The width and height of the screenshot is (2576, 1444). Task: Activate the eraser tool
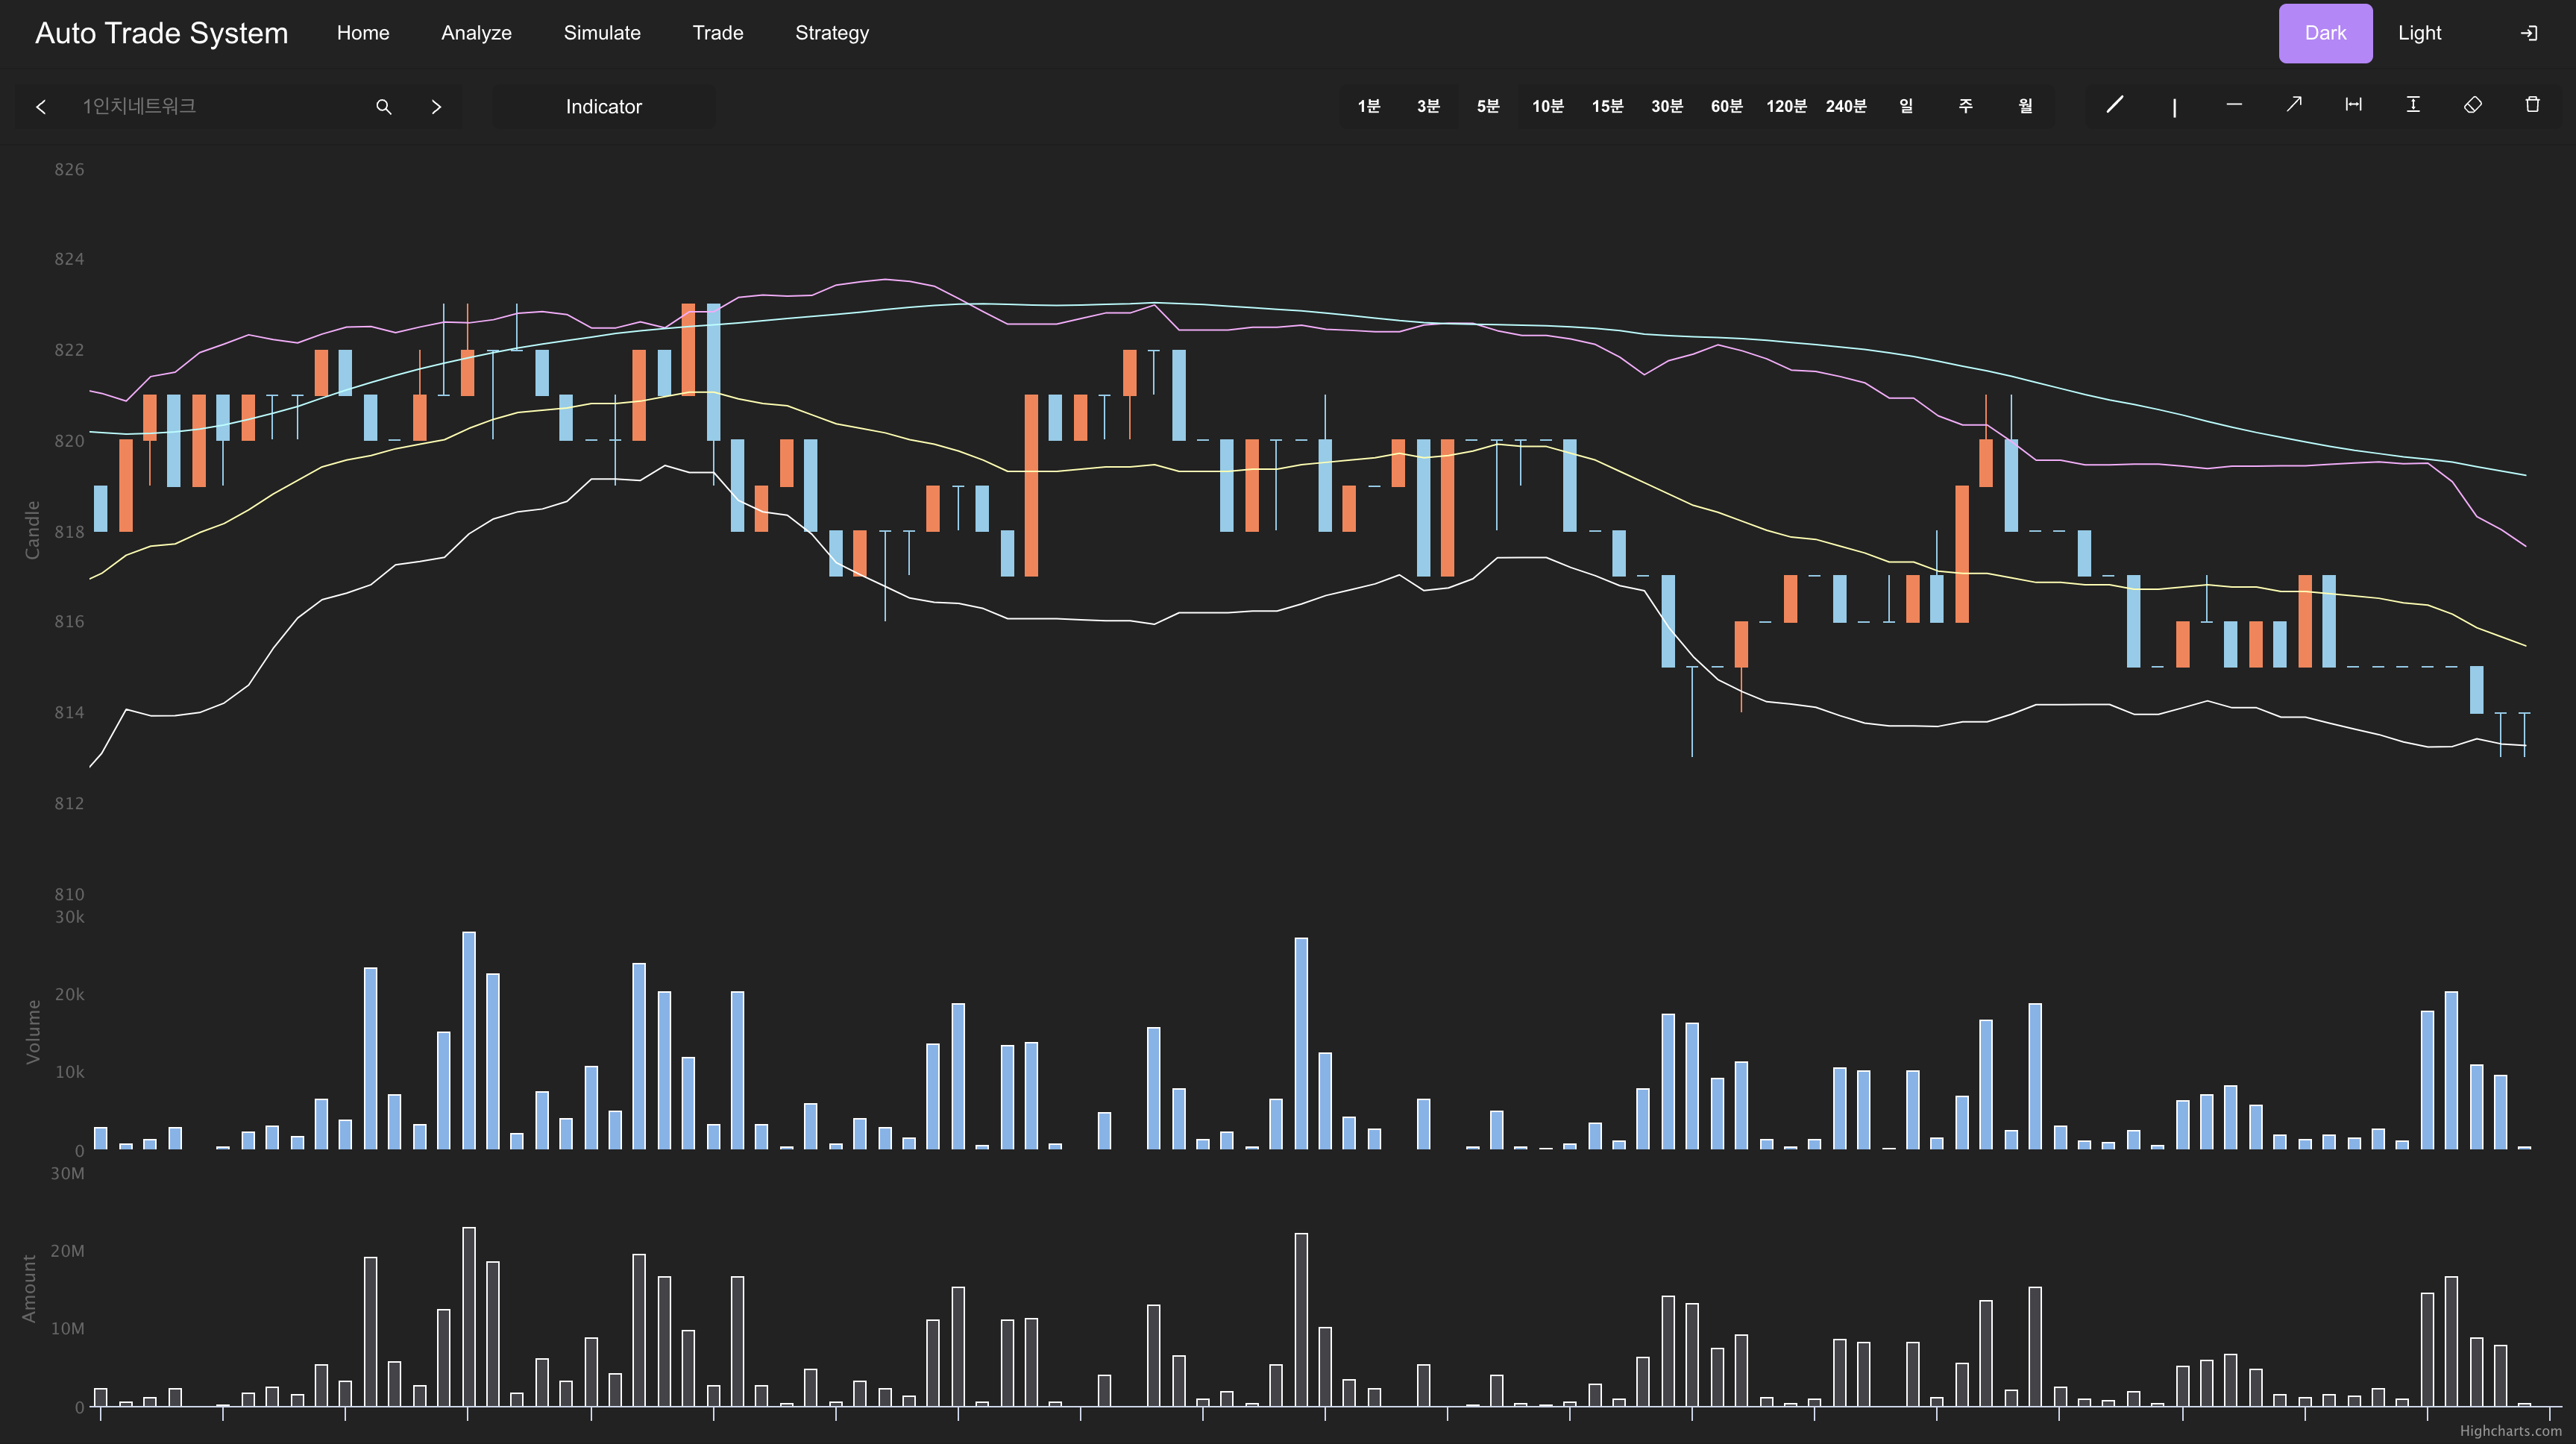2473,105
